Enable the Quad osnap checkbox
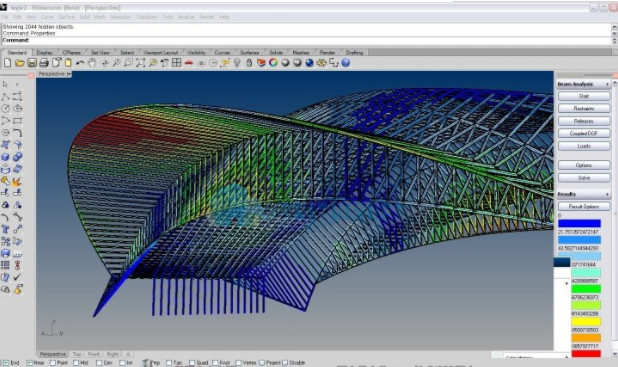 pyautogui.click(x=192, y=363)
